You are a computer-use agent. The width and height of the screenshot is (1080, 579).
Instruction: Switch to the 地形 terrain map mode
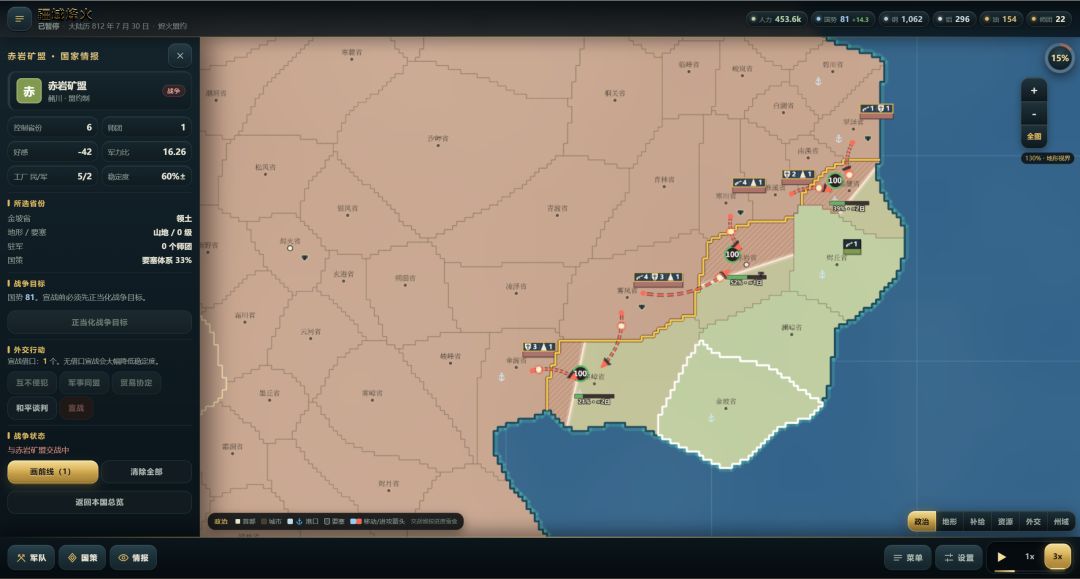tap(949, 522)
